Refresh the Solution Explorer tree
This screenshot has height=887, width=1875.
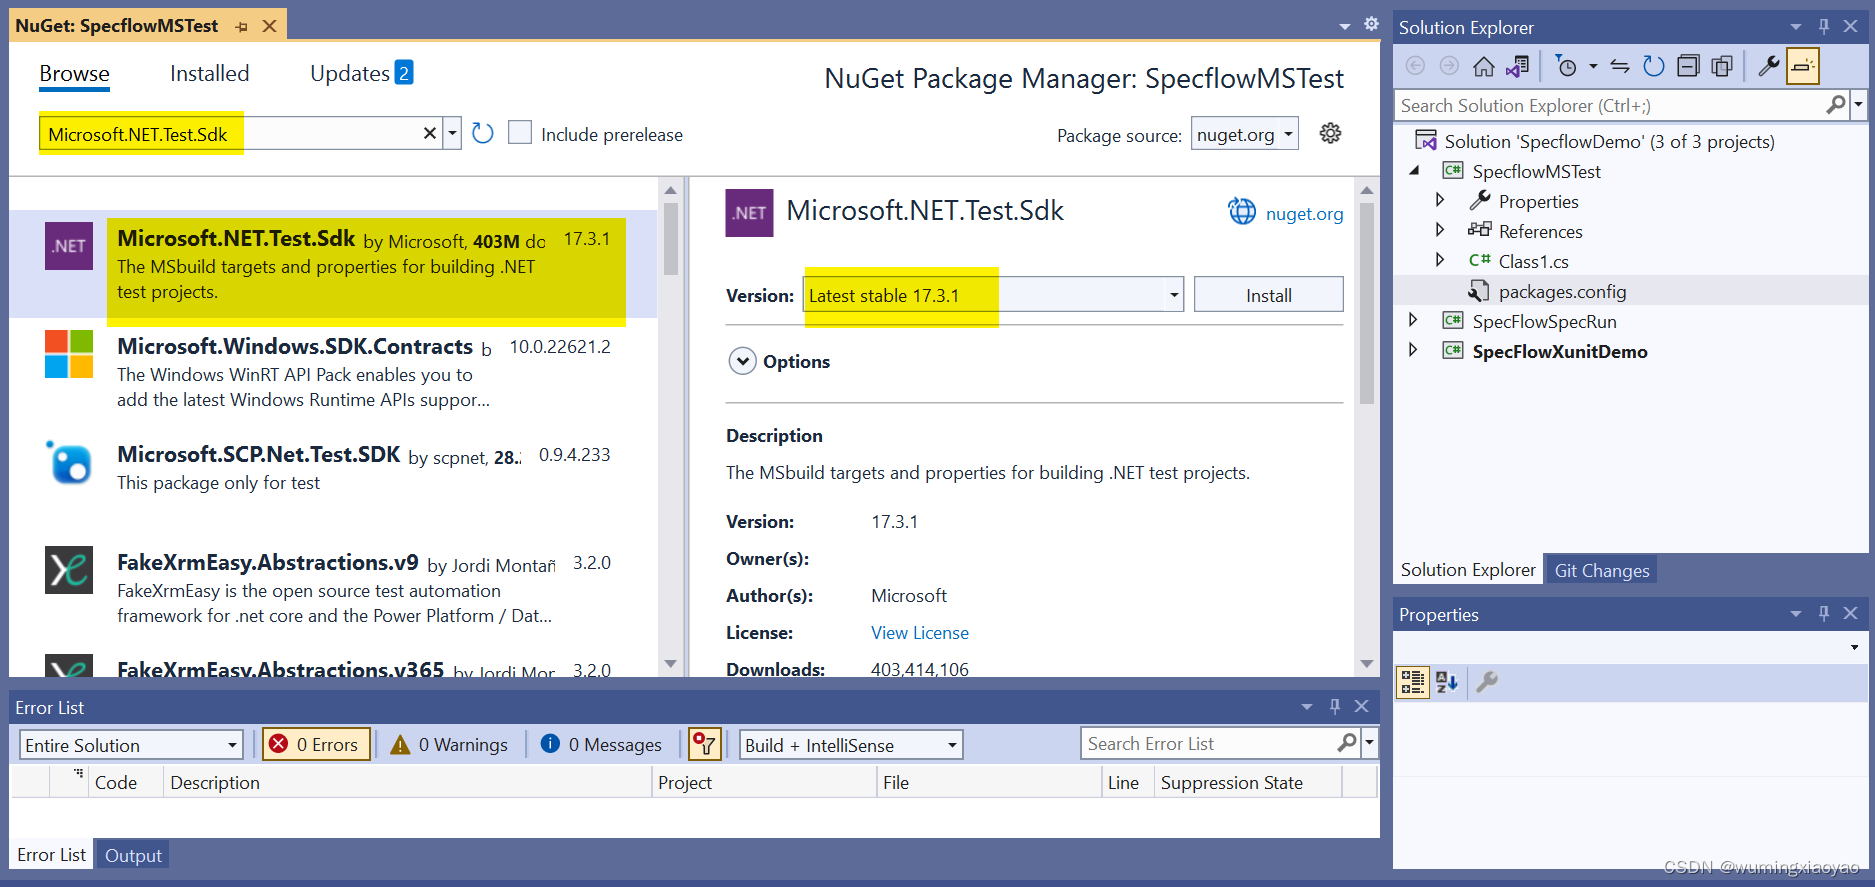tap(1654, 66)
